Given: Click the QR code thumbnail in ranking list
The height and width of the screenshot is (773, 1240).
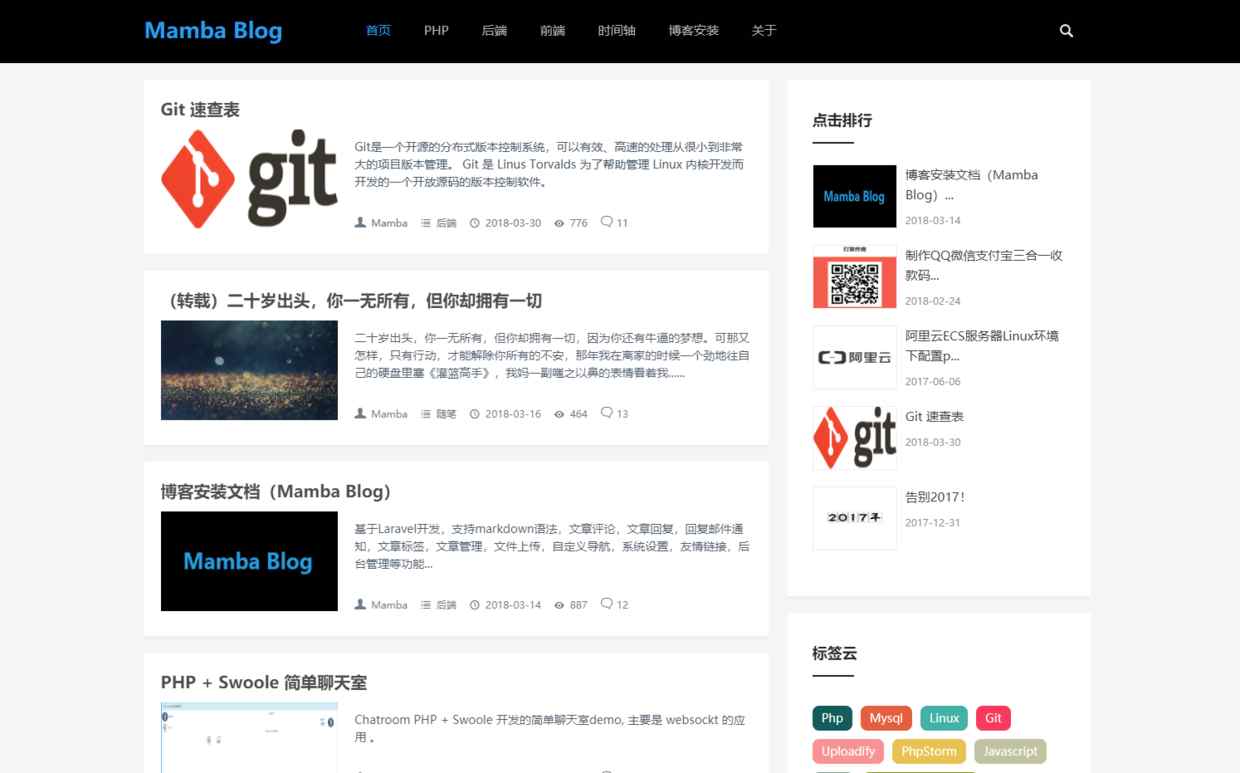Looking at the screenshot, I should point(854,277).
